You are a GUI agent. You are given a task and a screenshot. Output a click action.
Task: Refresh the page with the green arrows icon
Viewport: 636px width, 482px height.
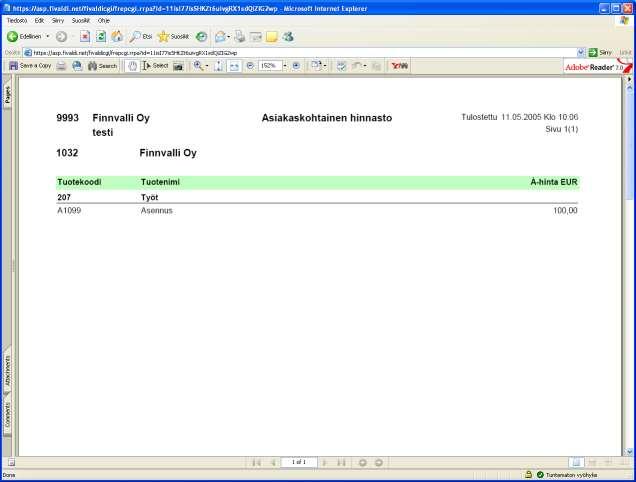click(x=101, y=37)
